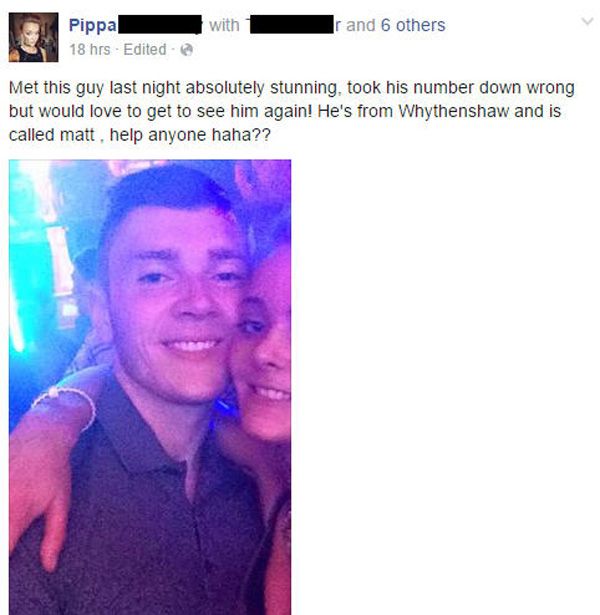View edit history via the "Edited" link

145,50
